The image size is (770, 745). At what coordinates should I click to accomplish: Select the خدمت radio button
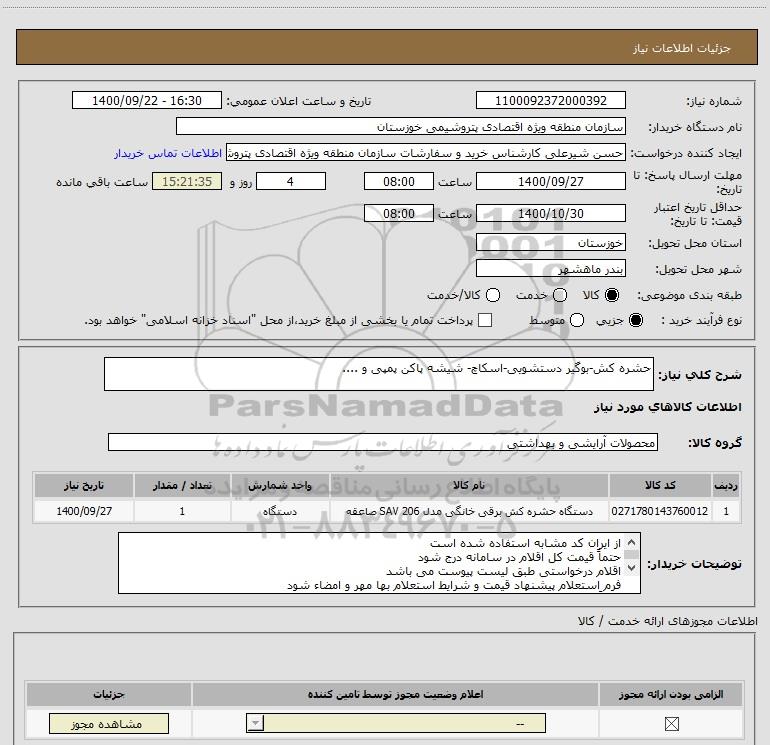point(560,295)
